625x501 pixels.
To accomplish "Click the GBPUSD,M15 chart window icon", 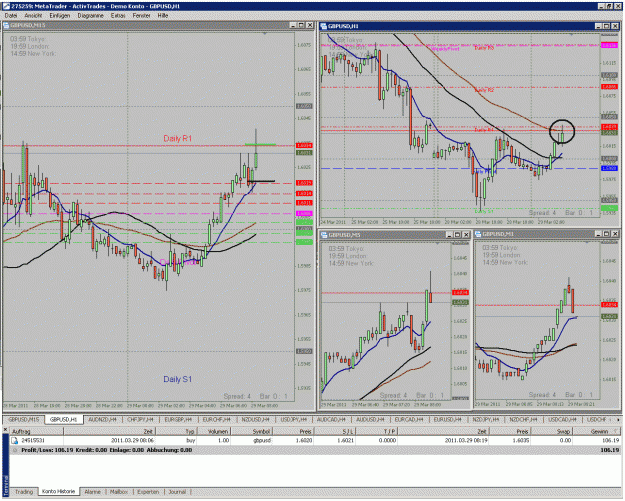I will pyautogui.click(x=6, y=25).
